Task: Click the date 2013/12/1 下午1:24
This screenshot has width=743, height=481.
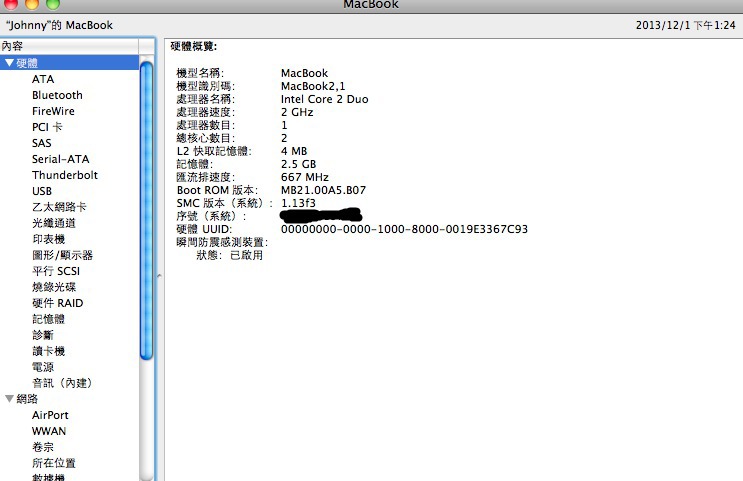Action: click(685, 25)
